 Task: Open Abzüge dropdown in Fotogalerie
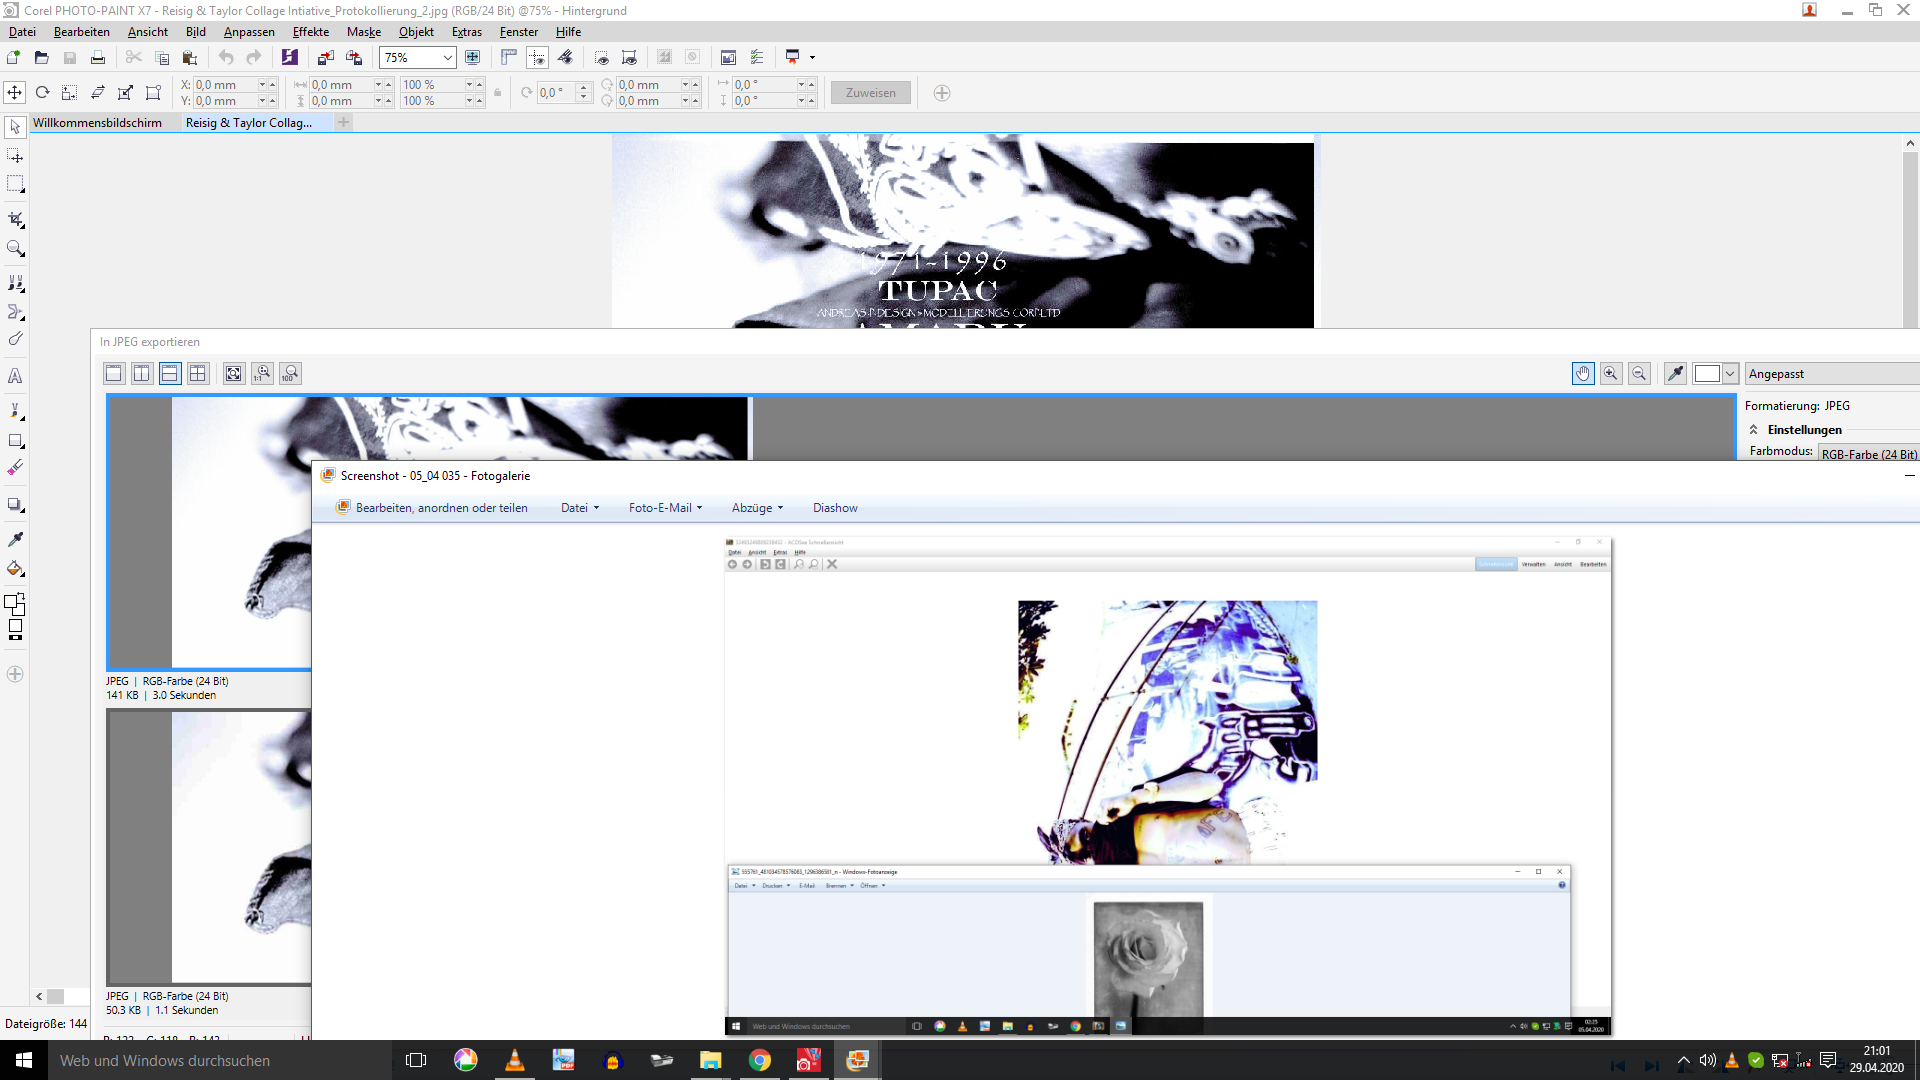coord(757,508)
